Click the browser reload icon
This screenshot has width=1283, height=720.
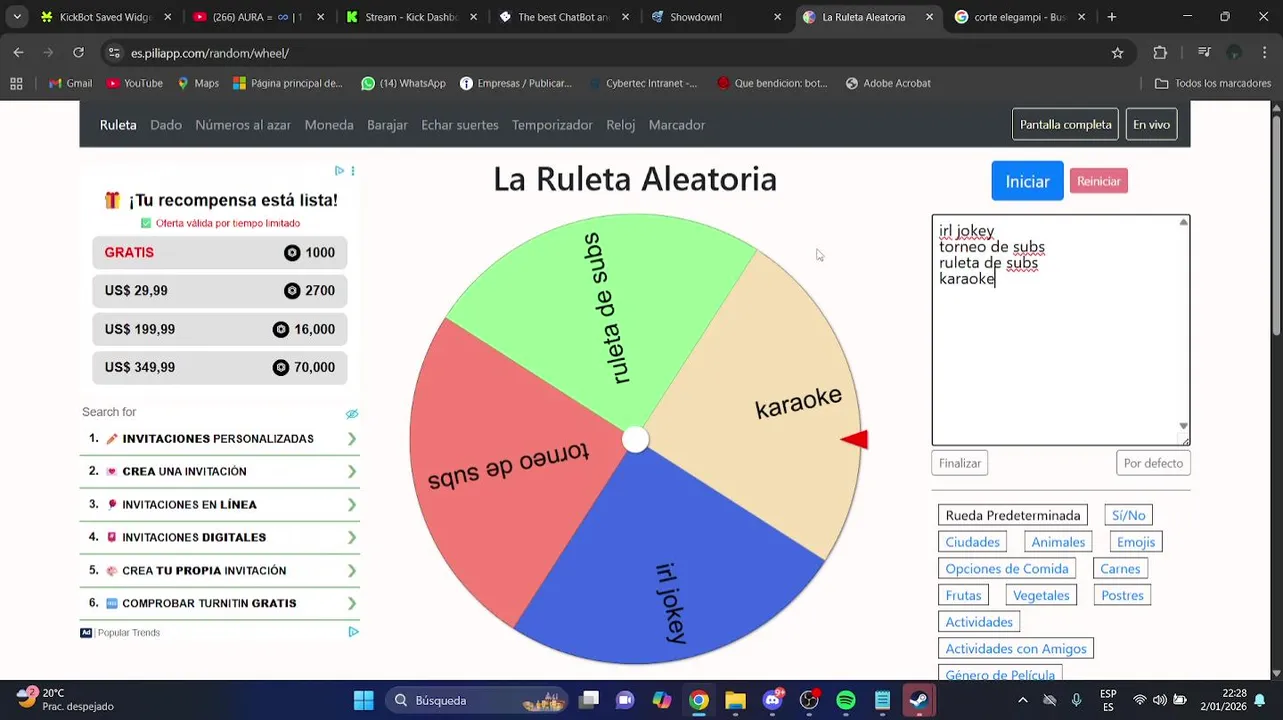(78, 53)
